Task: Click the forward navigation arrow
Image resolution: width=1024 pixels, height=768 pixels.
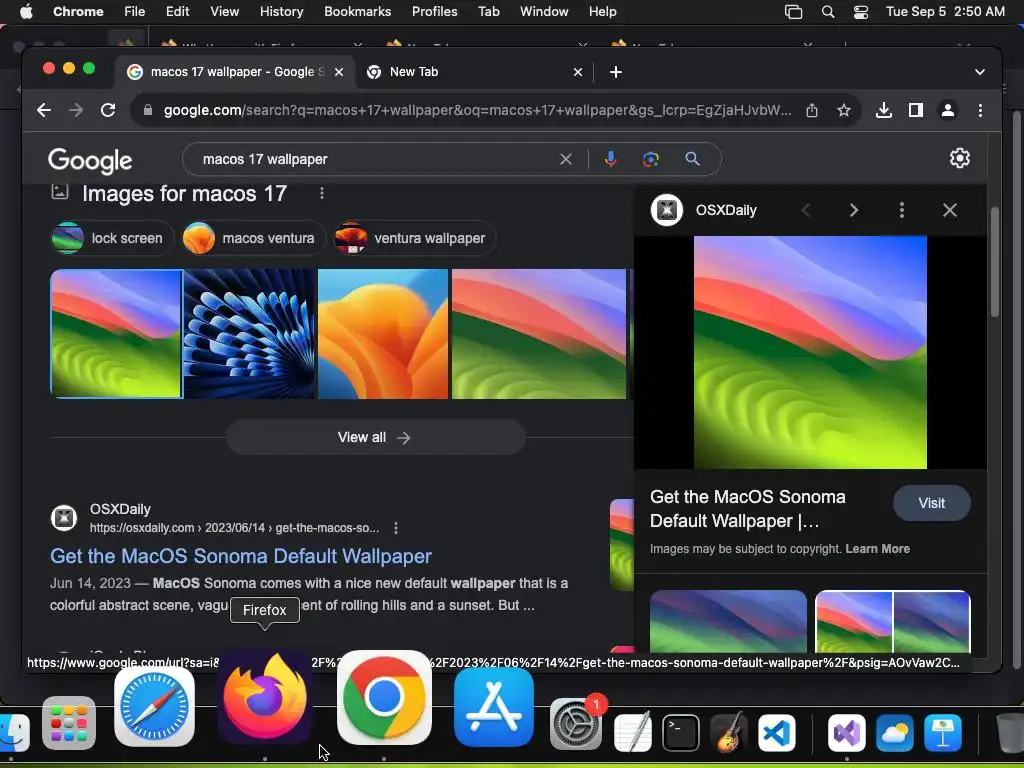Action: [x=76, y=110]
